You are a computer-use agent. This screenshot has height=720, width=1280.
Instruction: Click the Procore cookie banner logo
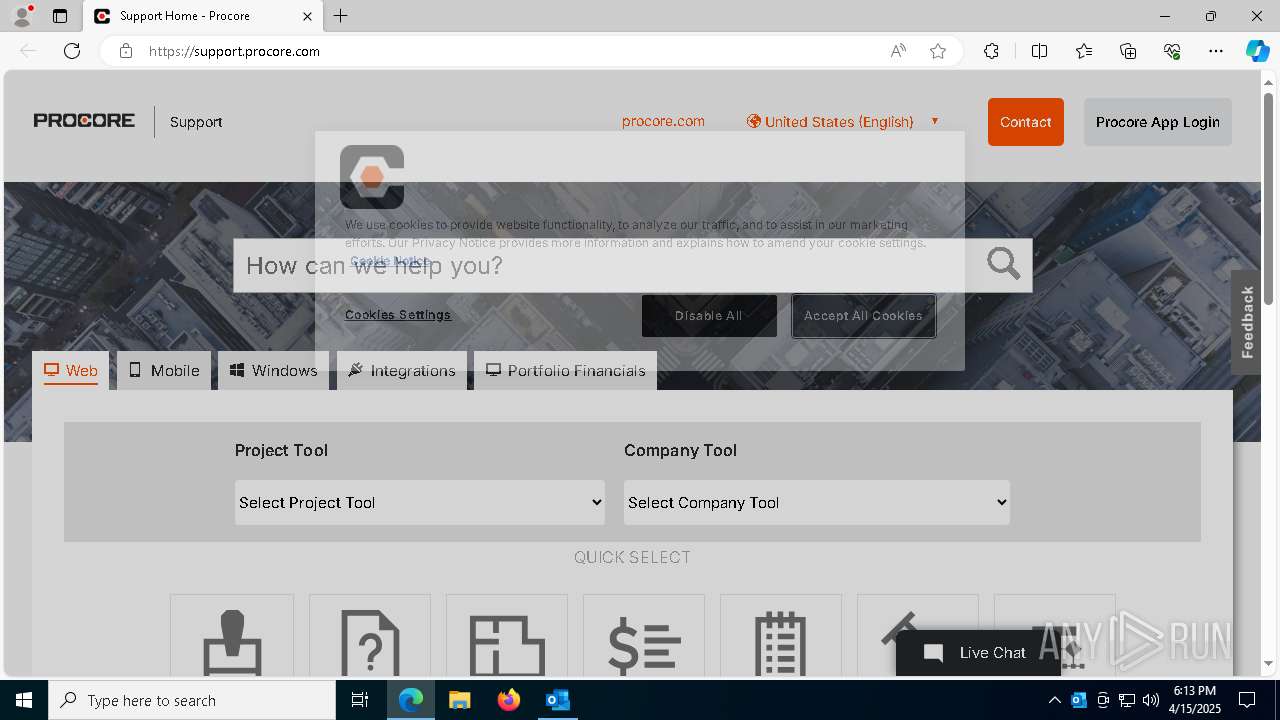(372, 177)
